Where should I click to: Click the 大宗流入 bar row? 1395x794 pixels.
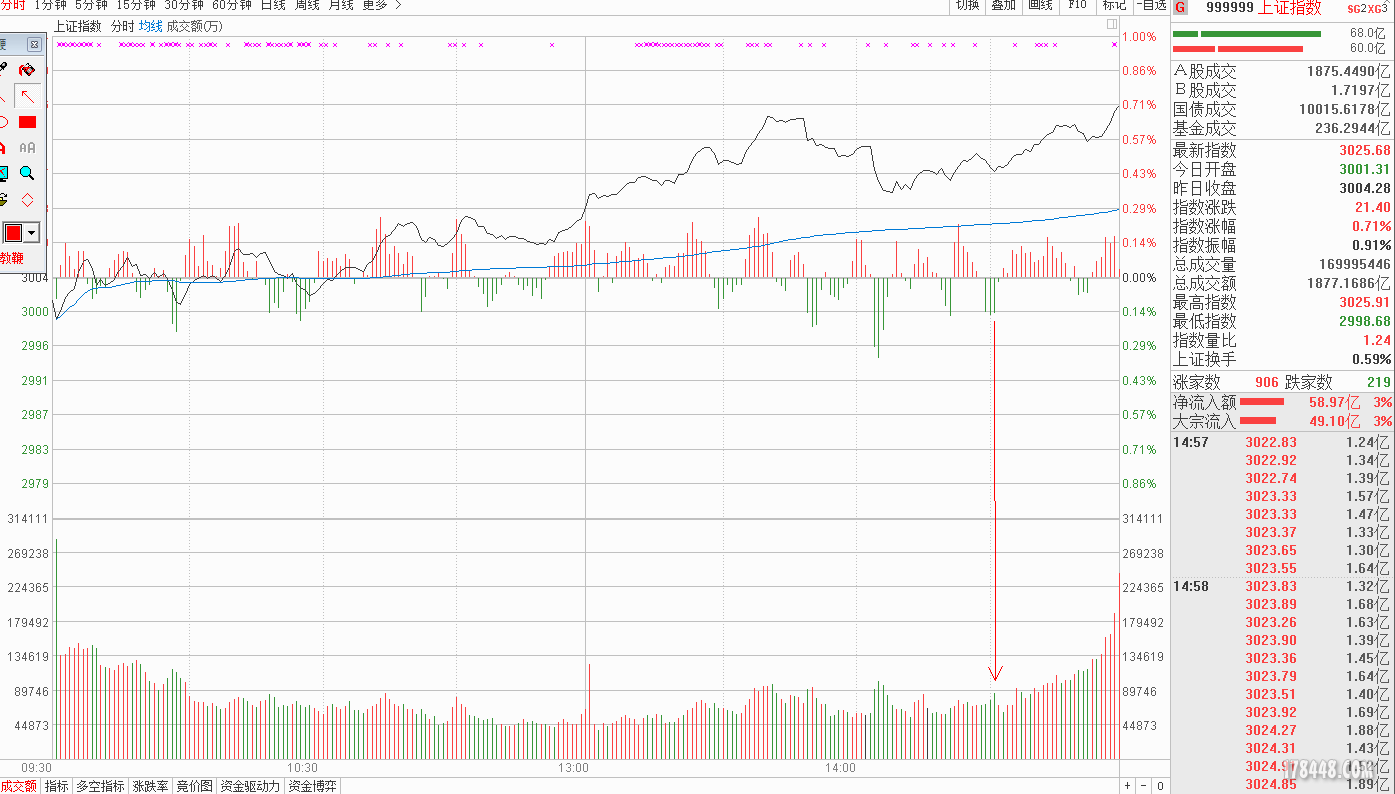pyautogui.click(x=1282, y=422)
